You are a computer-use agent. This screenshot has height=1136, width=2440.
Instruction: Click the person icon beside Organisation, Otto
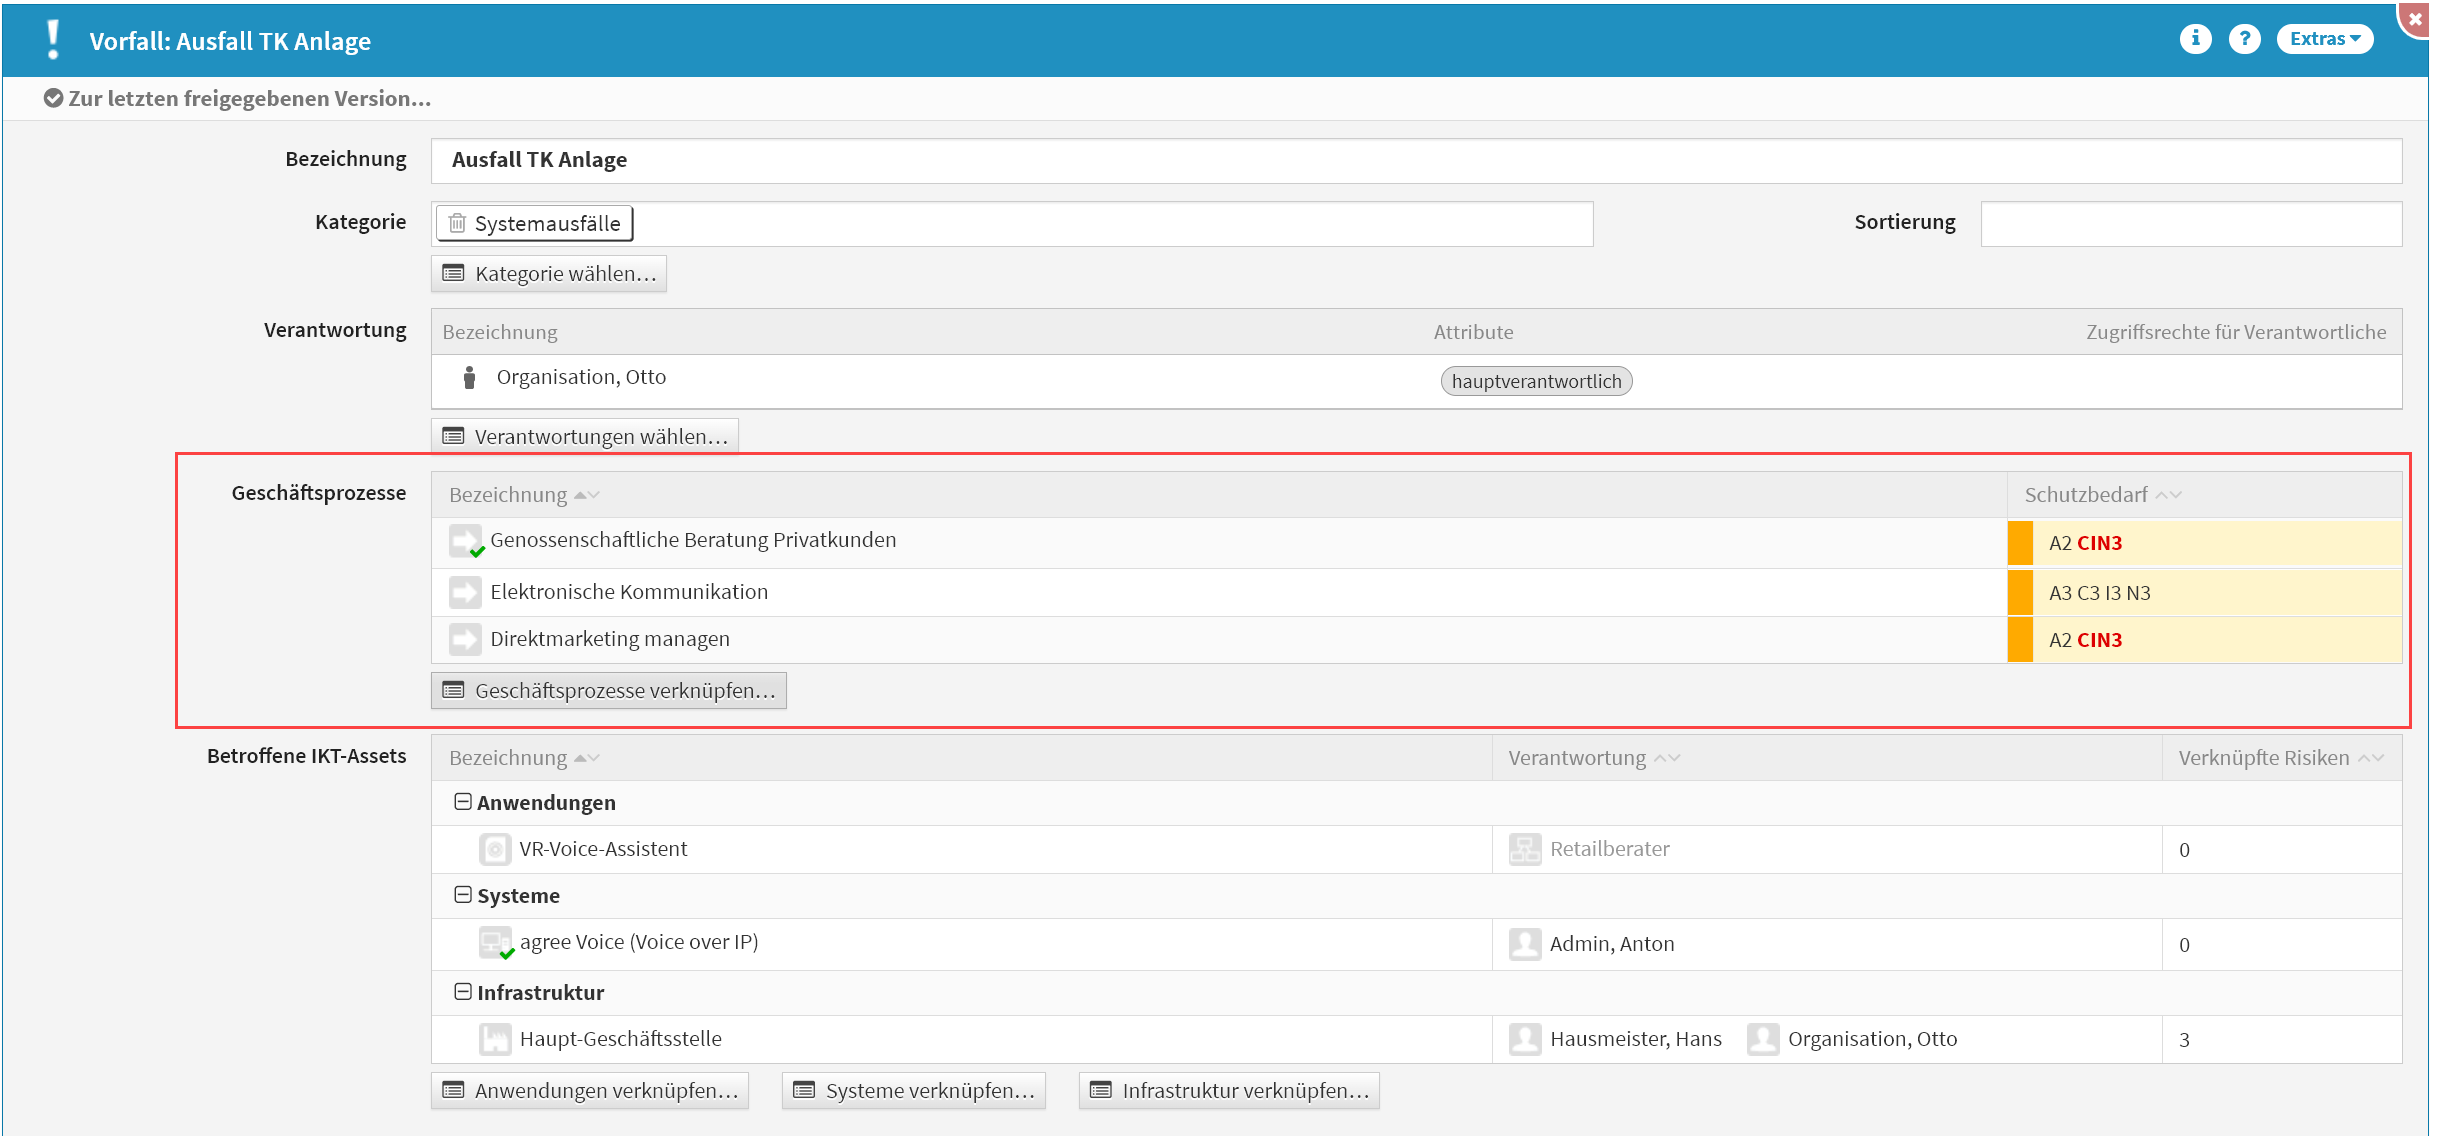pyautogui.click(x=469, y=377)
